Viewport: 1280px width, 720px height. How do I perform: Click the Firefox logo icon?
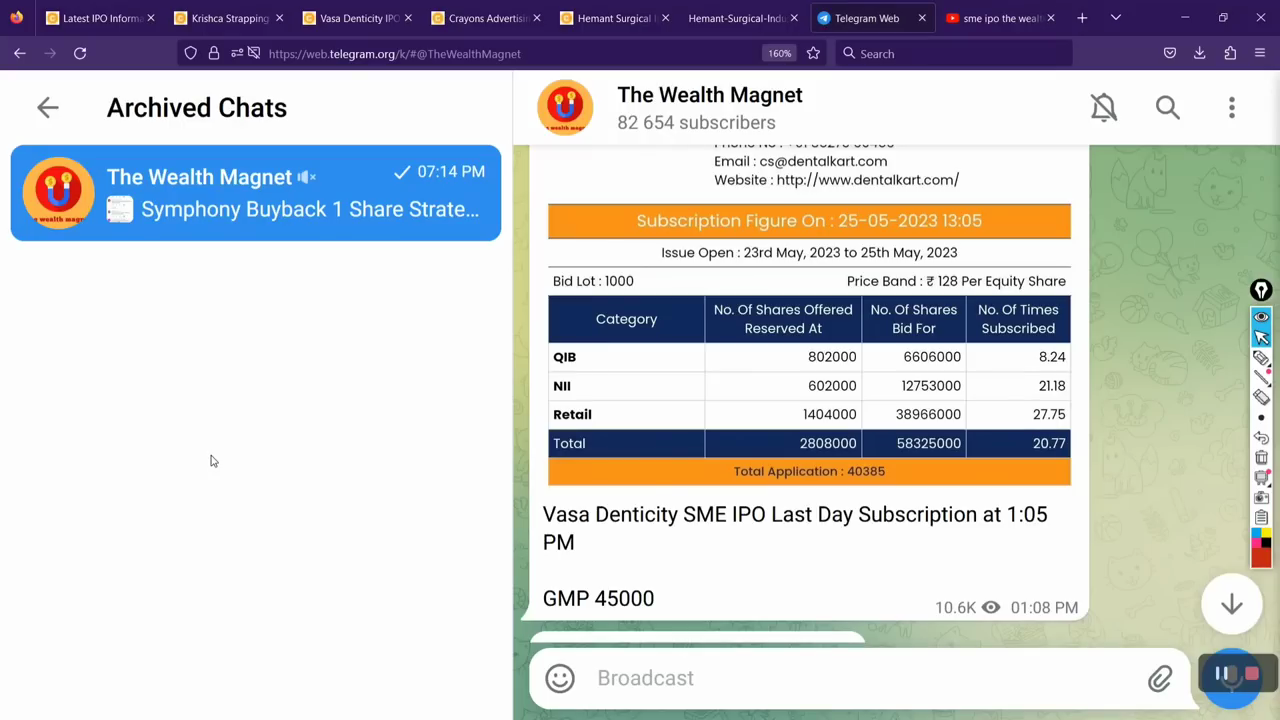[16, 18]
